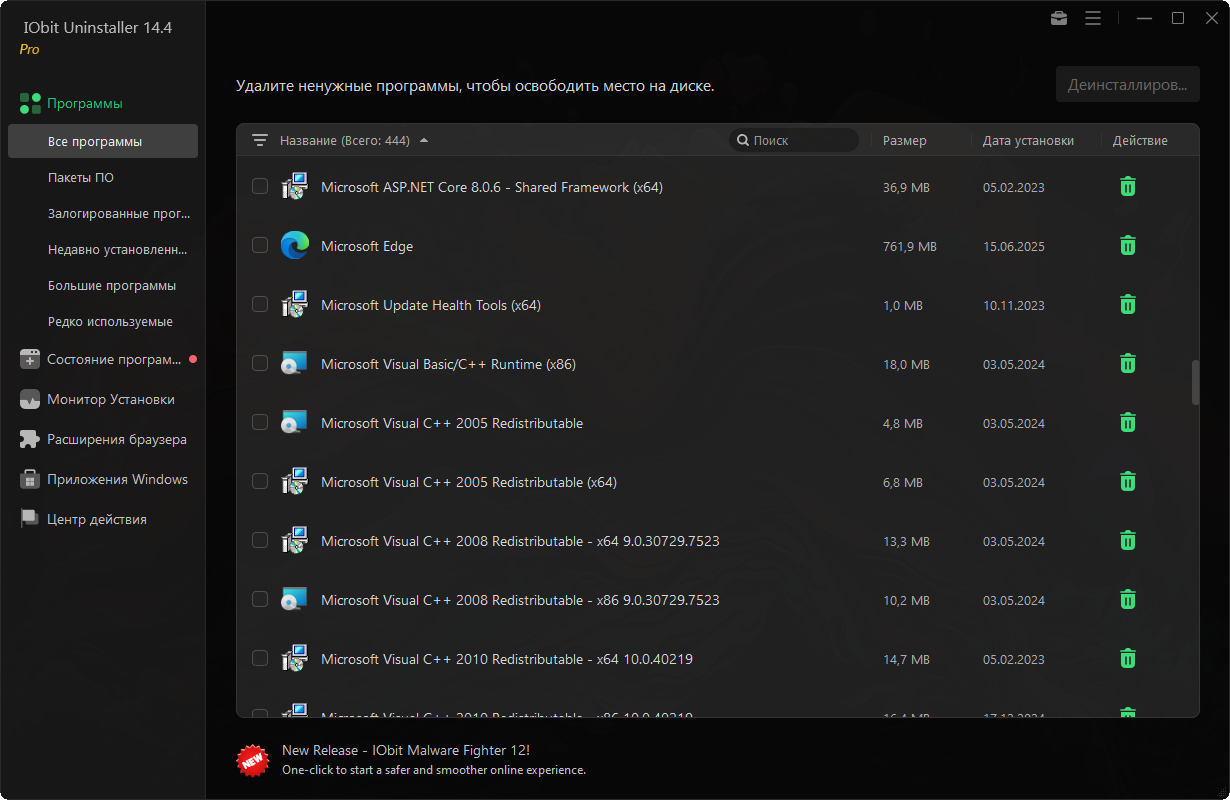Click the Visual C++ 2005 Redistributable icon
Viewport: 1230px width, 800px height.
click(294, 422)
